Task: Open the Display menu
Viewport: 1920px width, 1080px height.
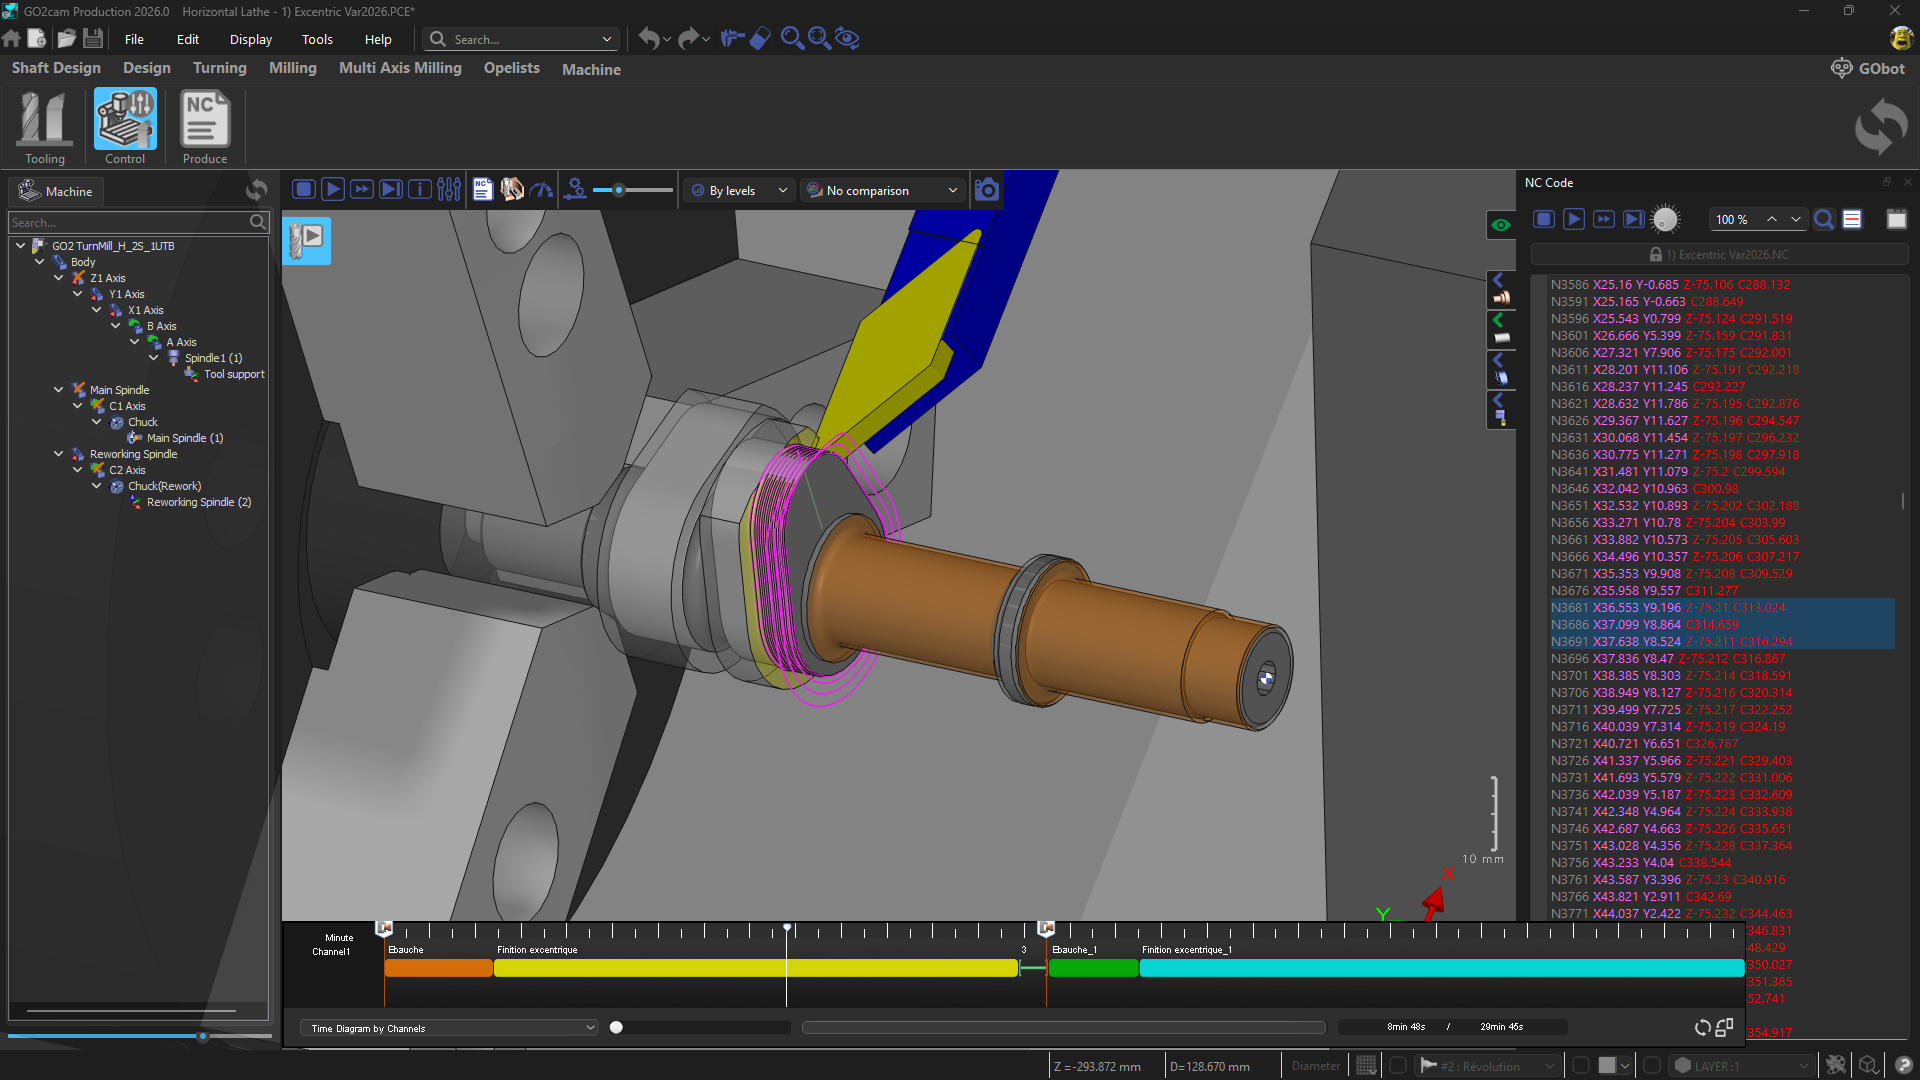Action: [x=250, y=40]
